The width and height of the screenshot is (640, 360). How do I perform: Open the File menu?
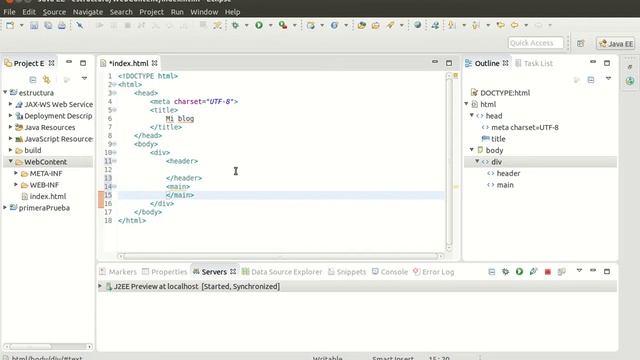(x=9, y=12)
